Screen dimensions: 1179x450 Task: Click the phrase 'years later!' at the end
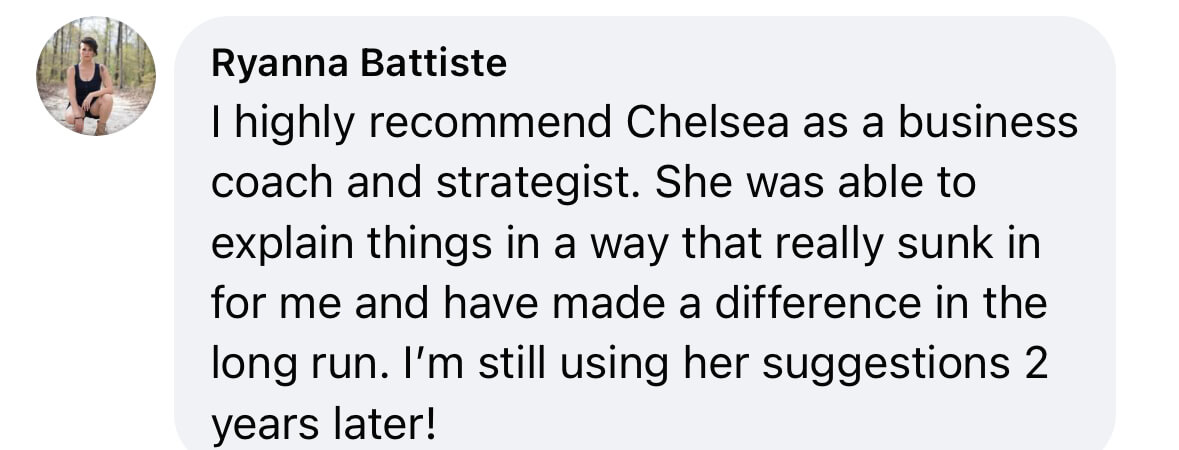coord(323,425)
